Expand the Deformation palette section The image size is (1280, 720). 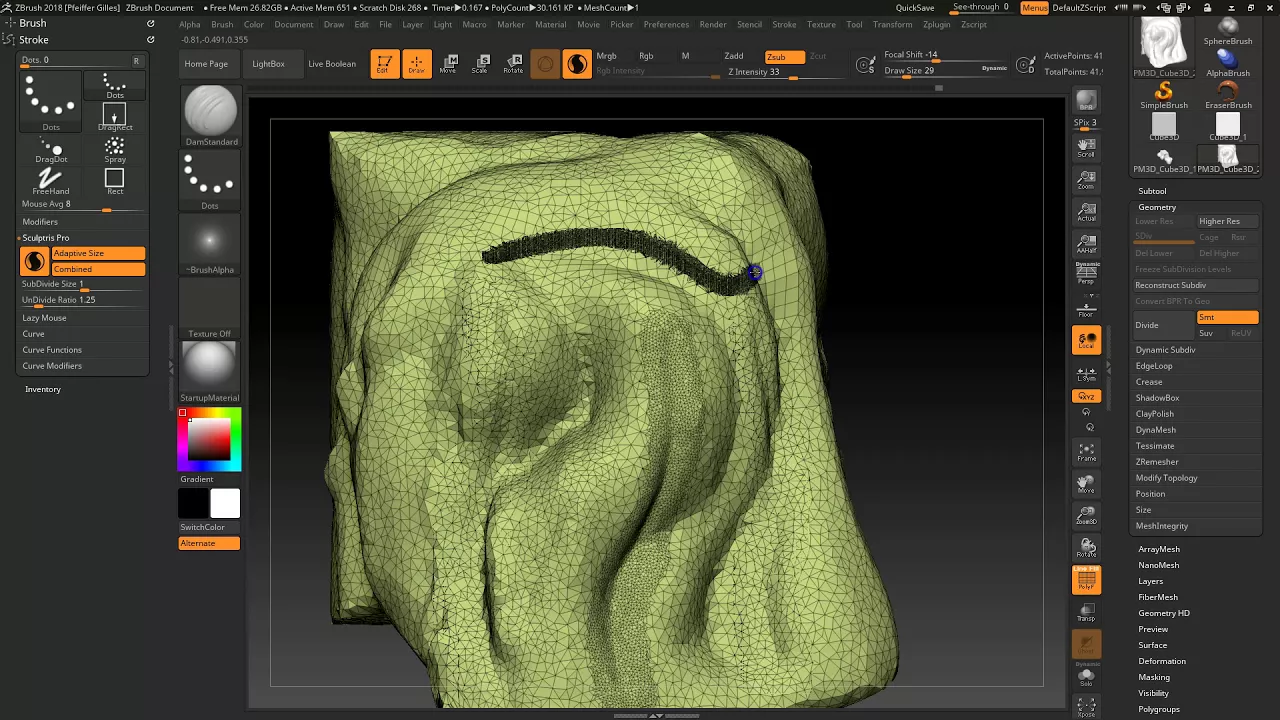tap(1162, 661)
